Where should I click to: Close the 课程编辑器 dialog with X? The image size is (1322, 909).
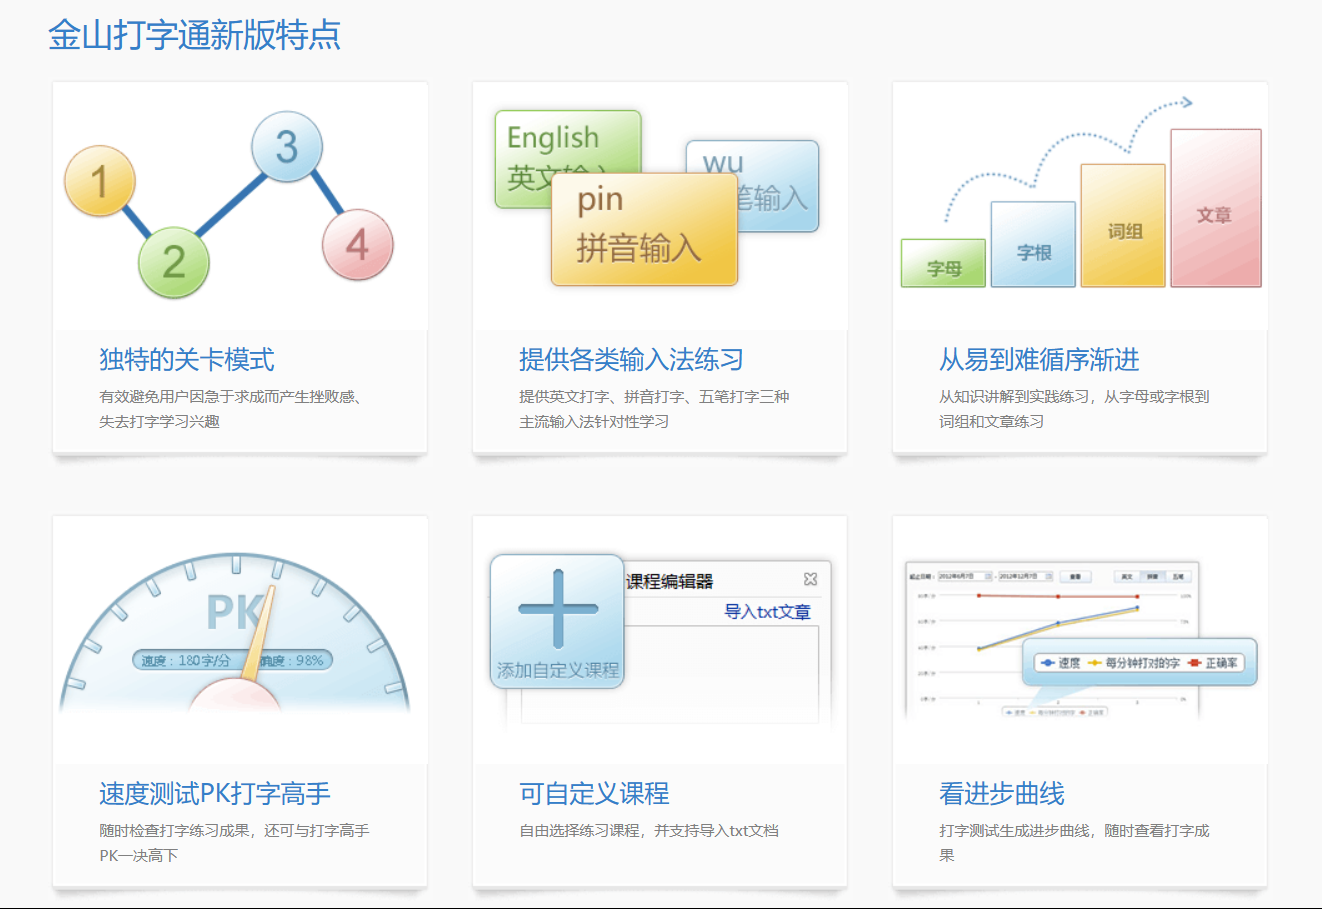(x=811, y=579)
